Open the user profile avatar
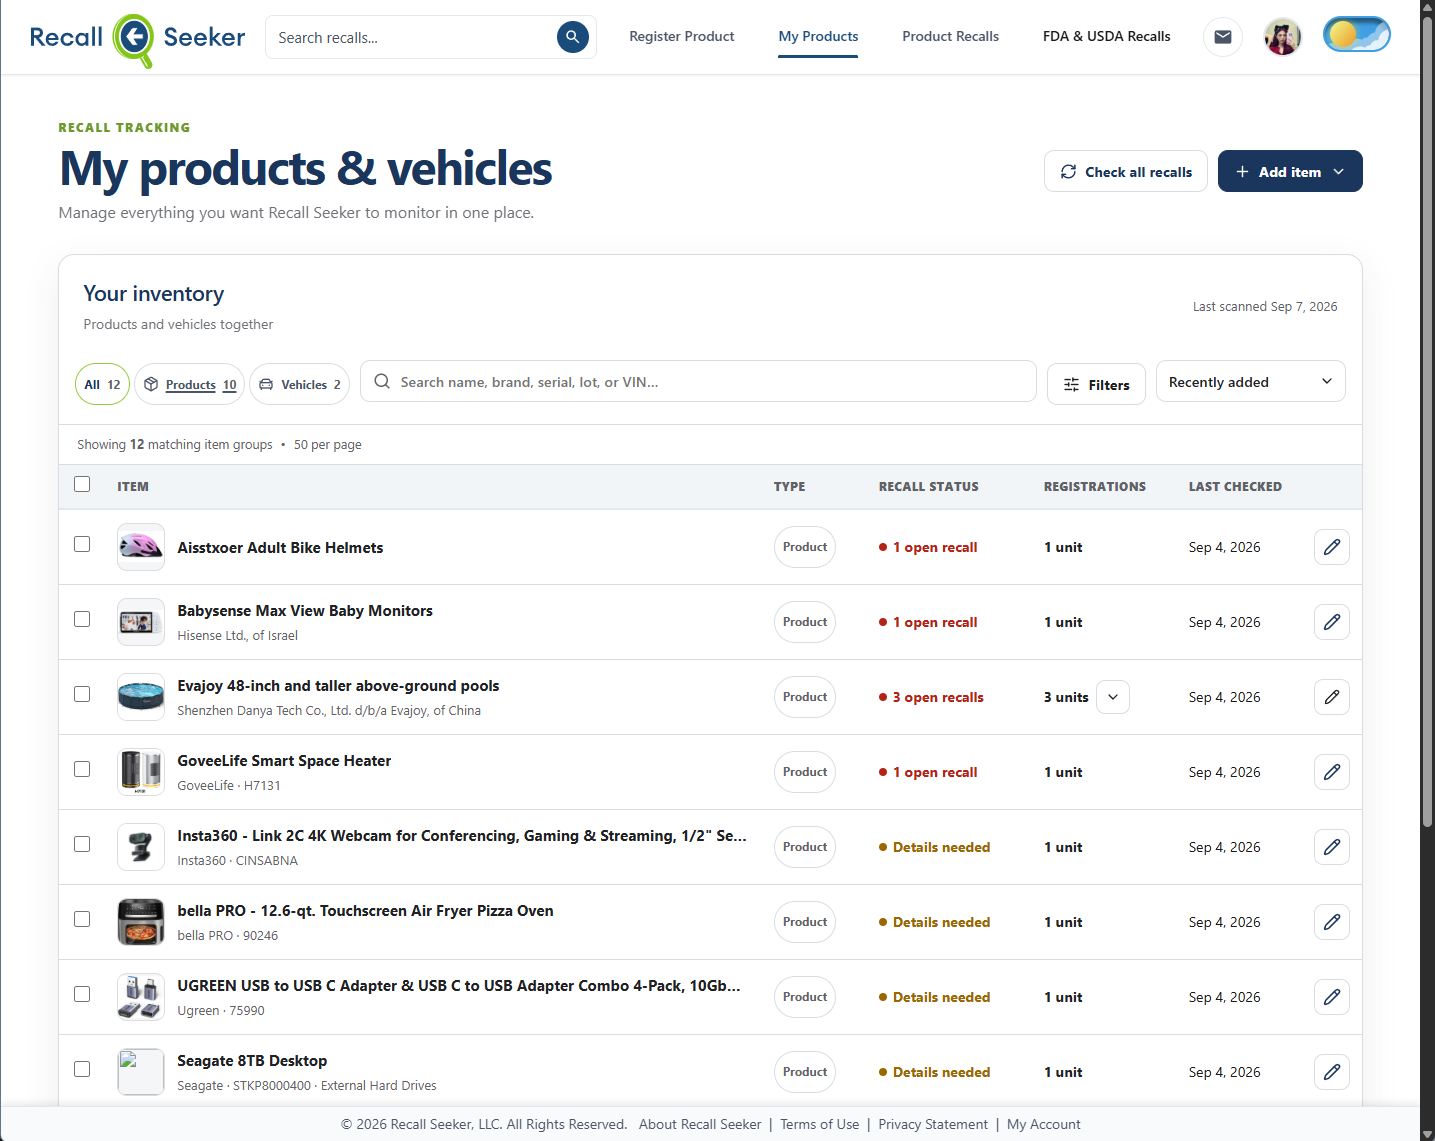1435x1141 pixels. point(1282,37)
